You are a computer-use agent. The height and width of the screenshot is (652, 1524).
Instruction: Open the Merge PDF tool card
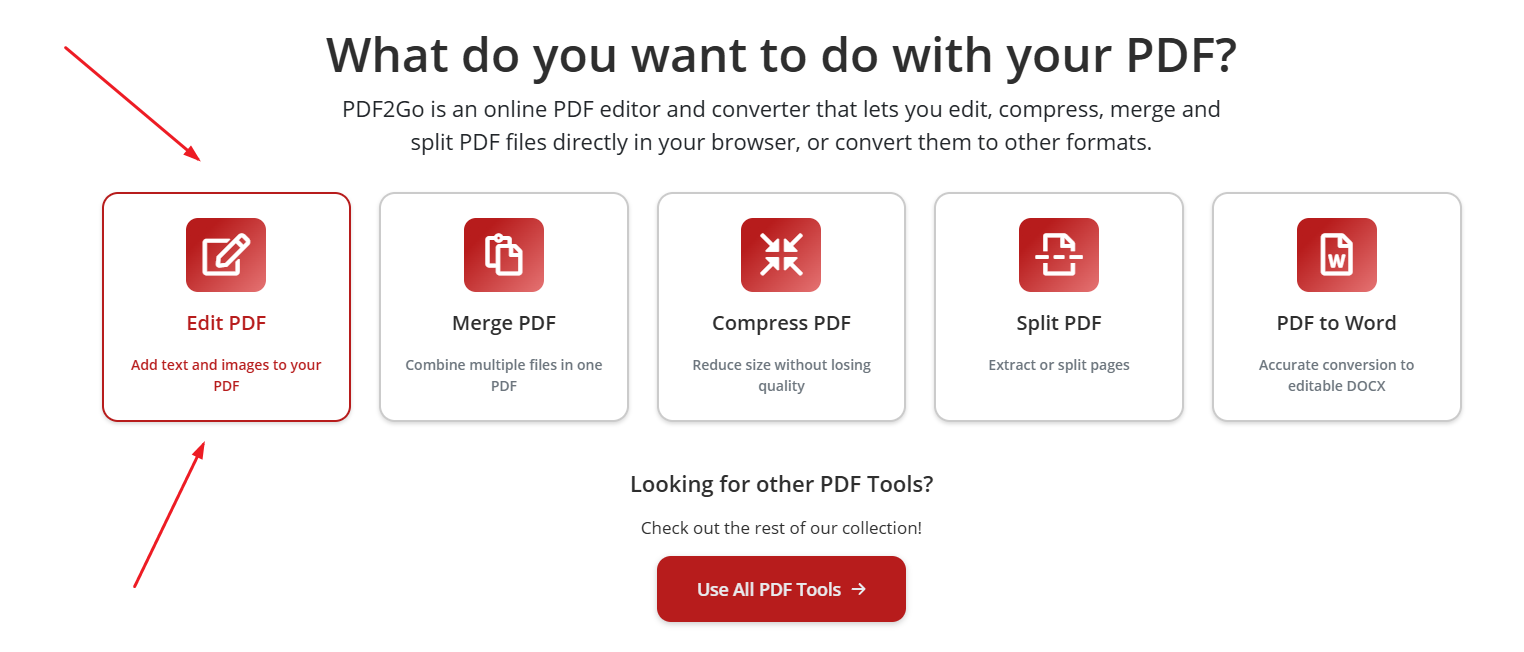[503, 307]
